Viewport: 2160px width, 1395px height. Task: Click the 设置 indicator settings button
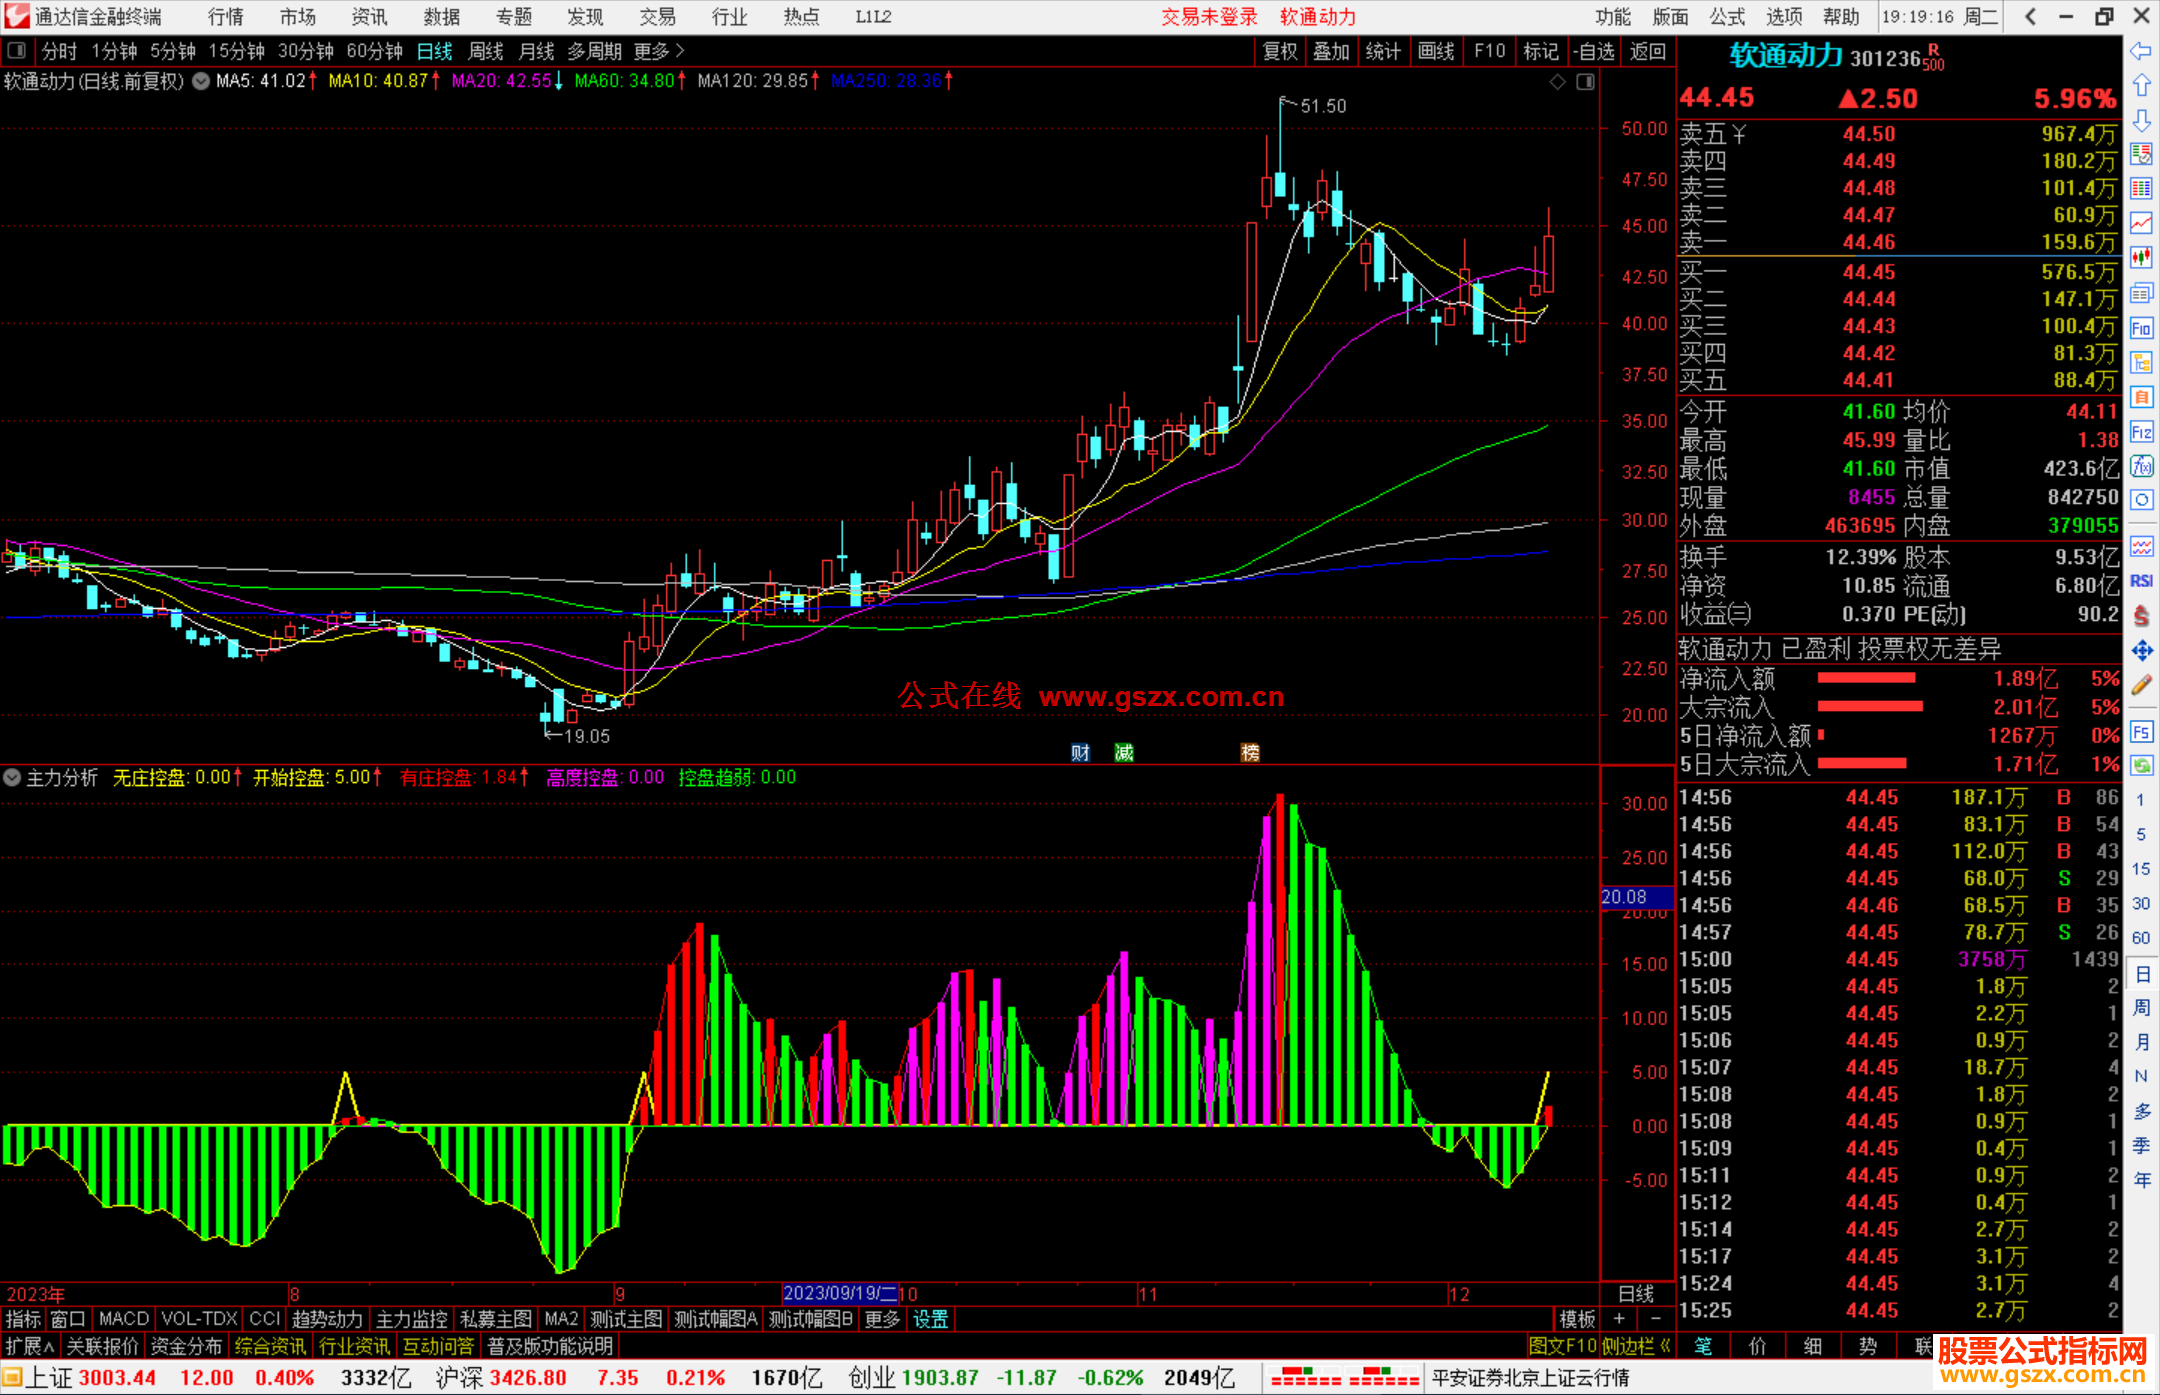coord(930,1319)
